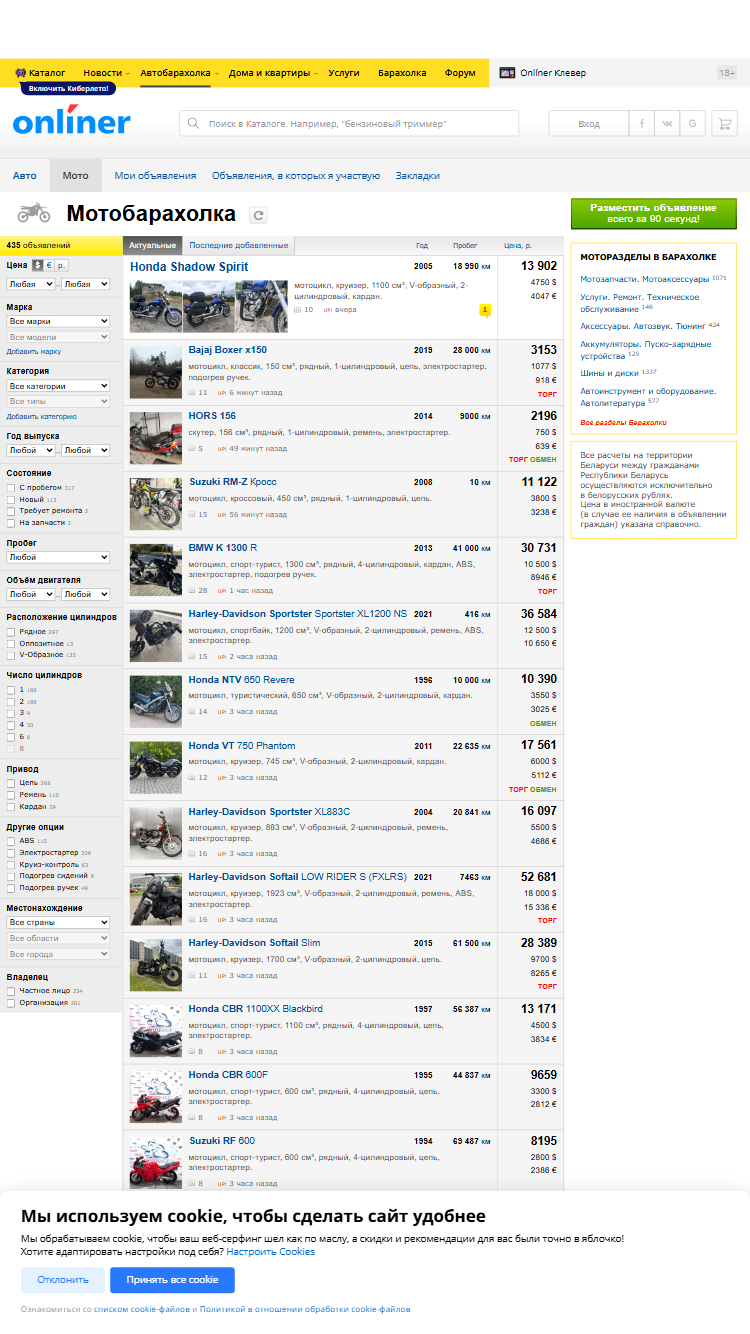Expand the Дома и квартиры menu
The width and height of the screenshot is (750, 1334).
pos(269,73)
